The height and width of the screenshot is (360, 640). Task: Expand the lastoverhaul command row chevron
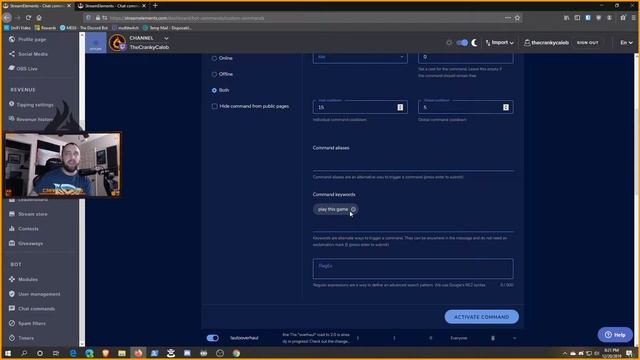[x=514, y=338]
